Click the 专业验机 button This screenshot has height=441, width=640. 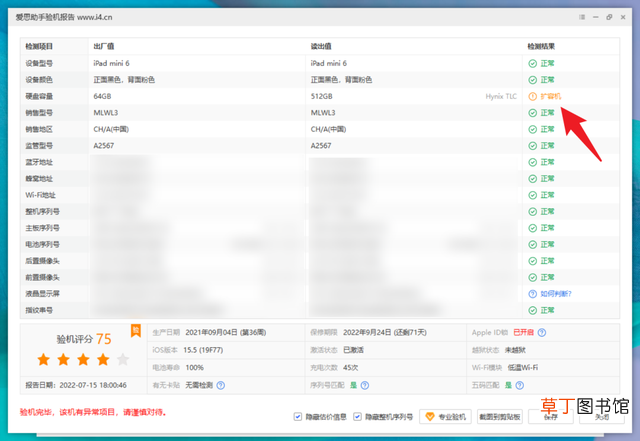[x=445, y=416]
